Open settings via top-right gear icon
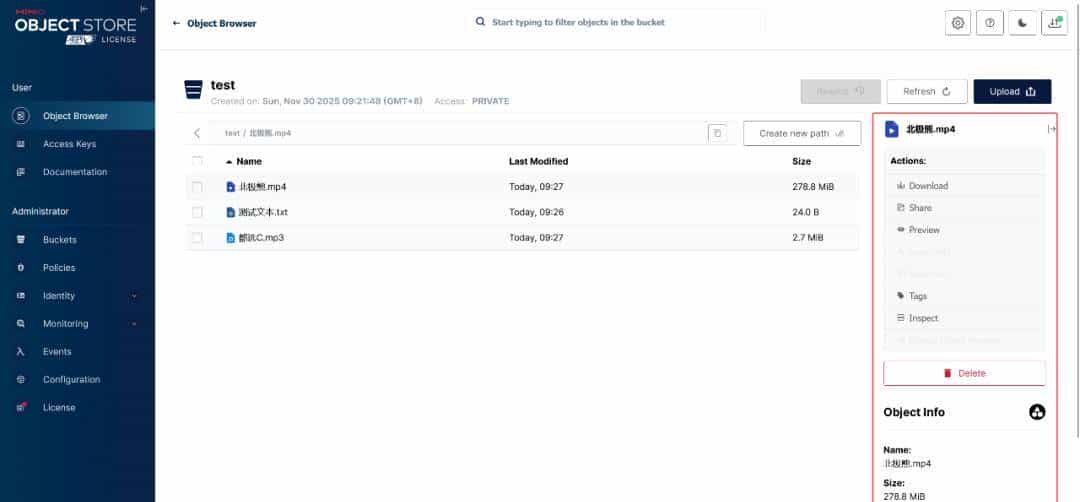The image size is (1080, 502). (x=958, y=23)
